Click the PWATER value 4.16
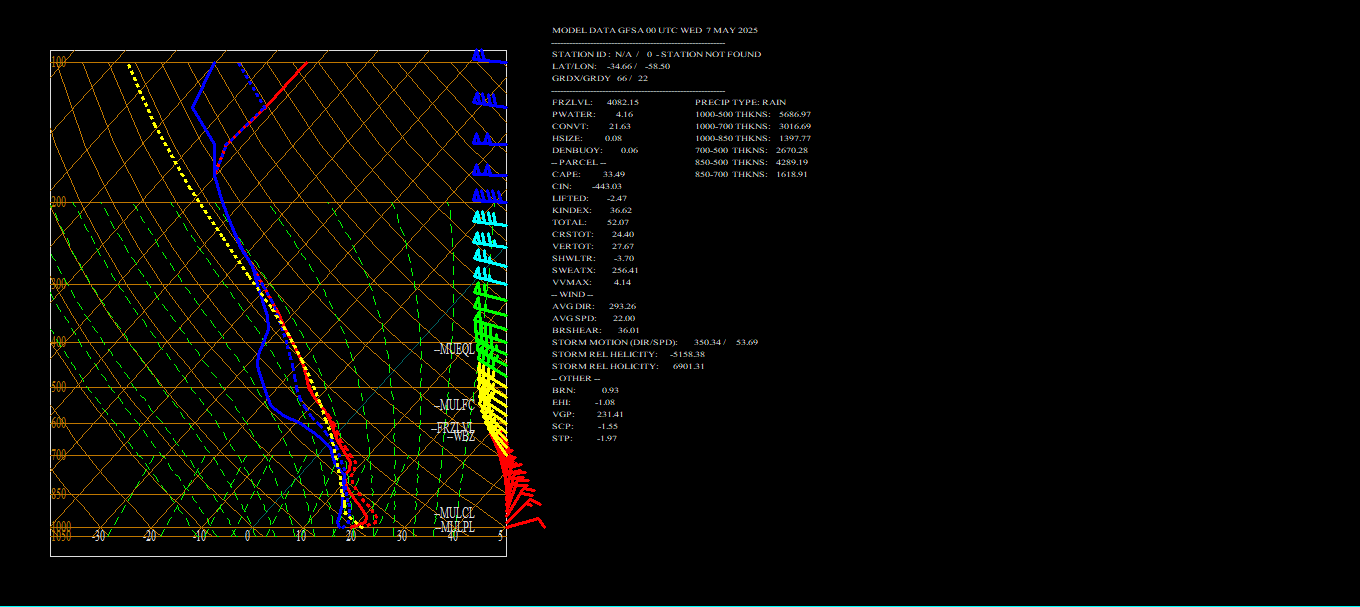The height and width of the screenshot is (607, 1360). point(624,114)
